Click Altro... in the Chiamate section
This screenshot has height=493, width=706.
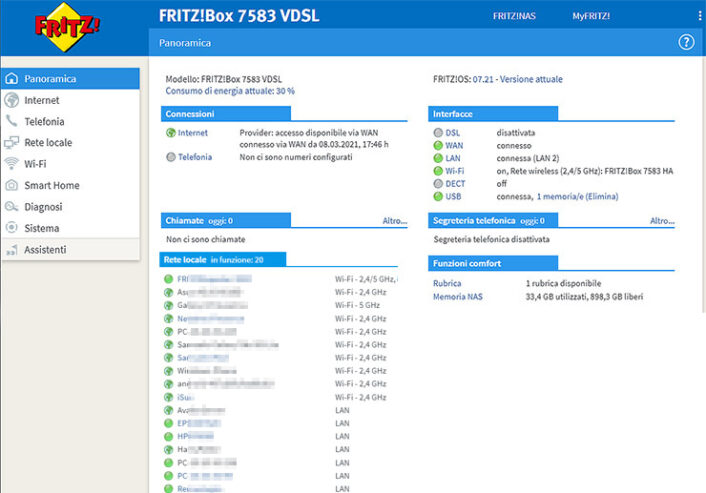pos(394,220)
